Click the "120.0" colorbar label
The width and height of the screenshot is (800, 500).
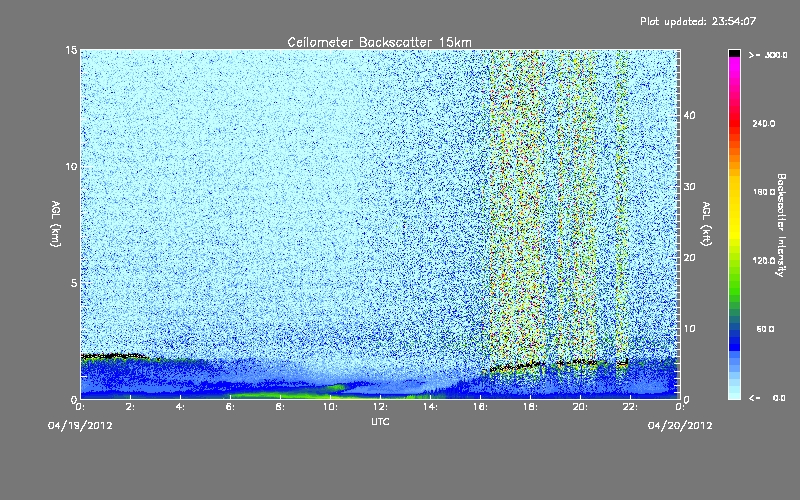[x=764, y=261]
